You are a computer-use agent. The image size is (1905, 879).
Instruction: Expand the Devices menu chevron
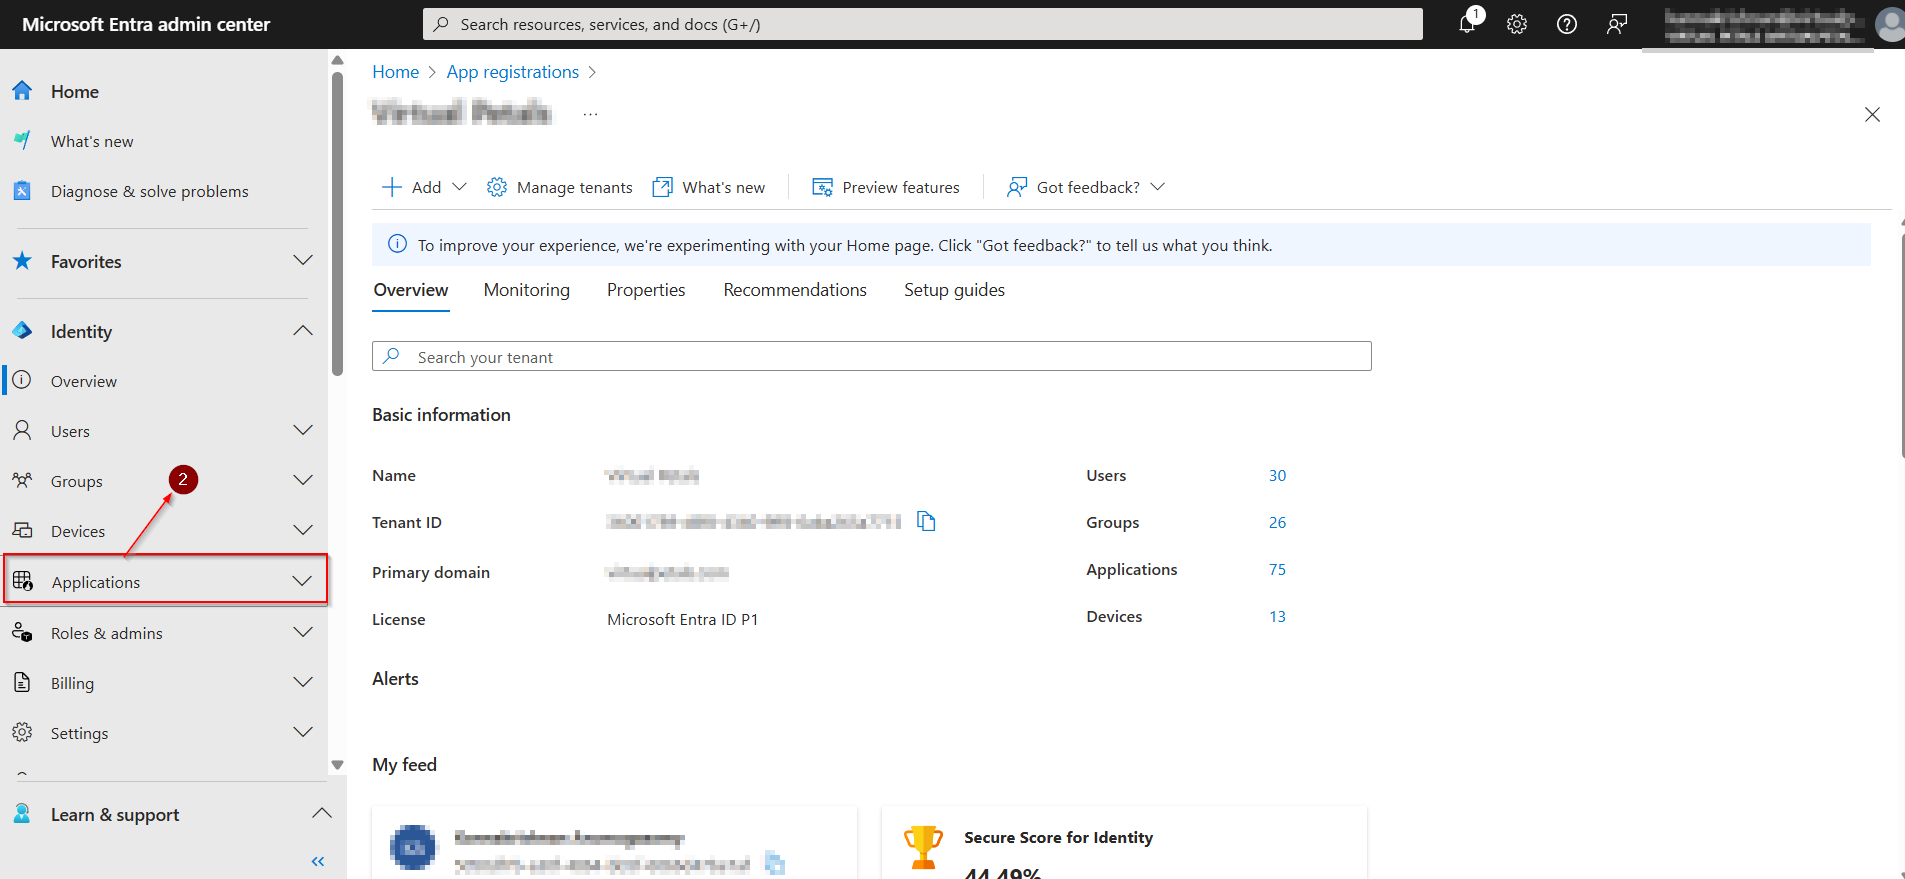click(303, 530)
